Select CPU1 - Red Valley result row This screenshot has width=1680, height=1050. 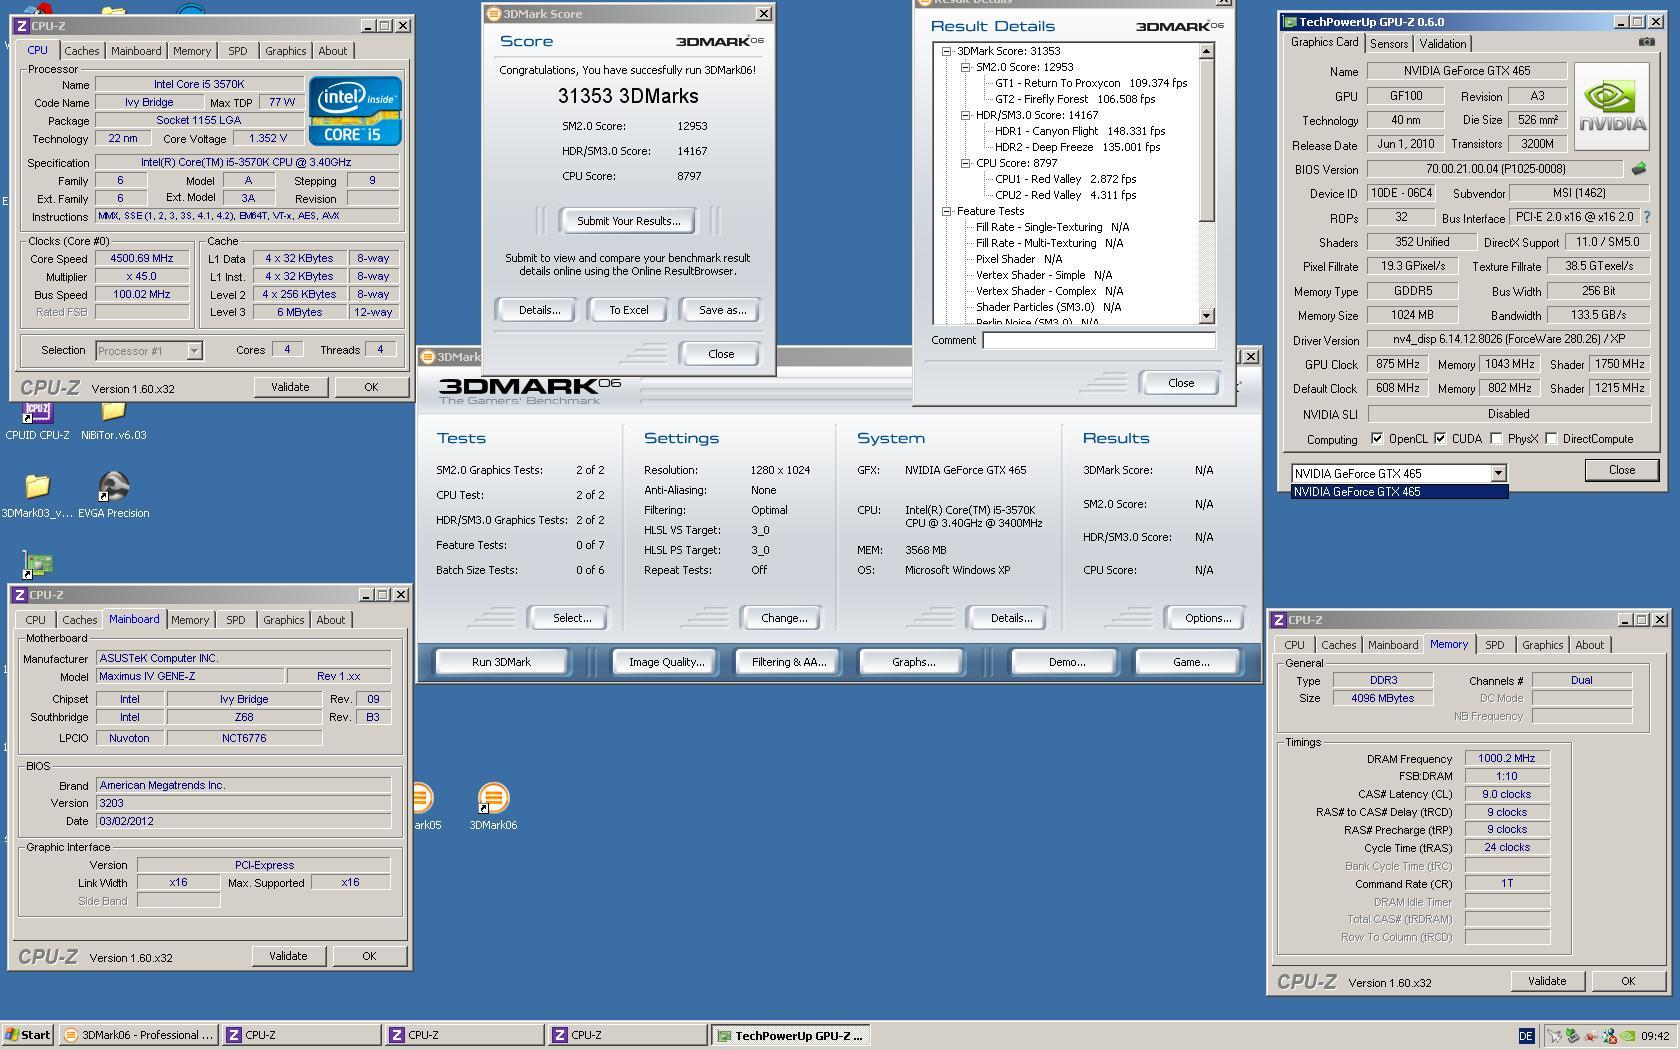(1066, 179)
